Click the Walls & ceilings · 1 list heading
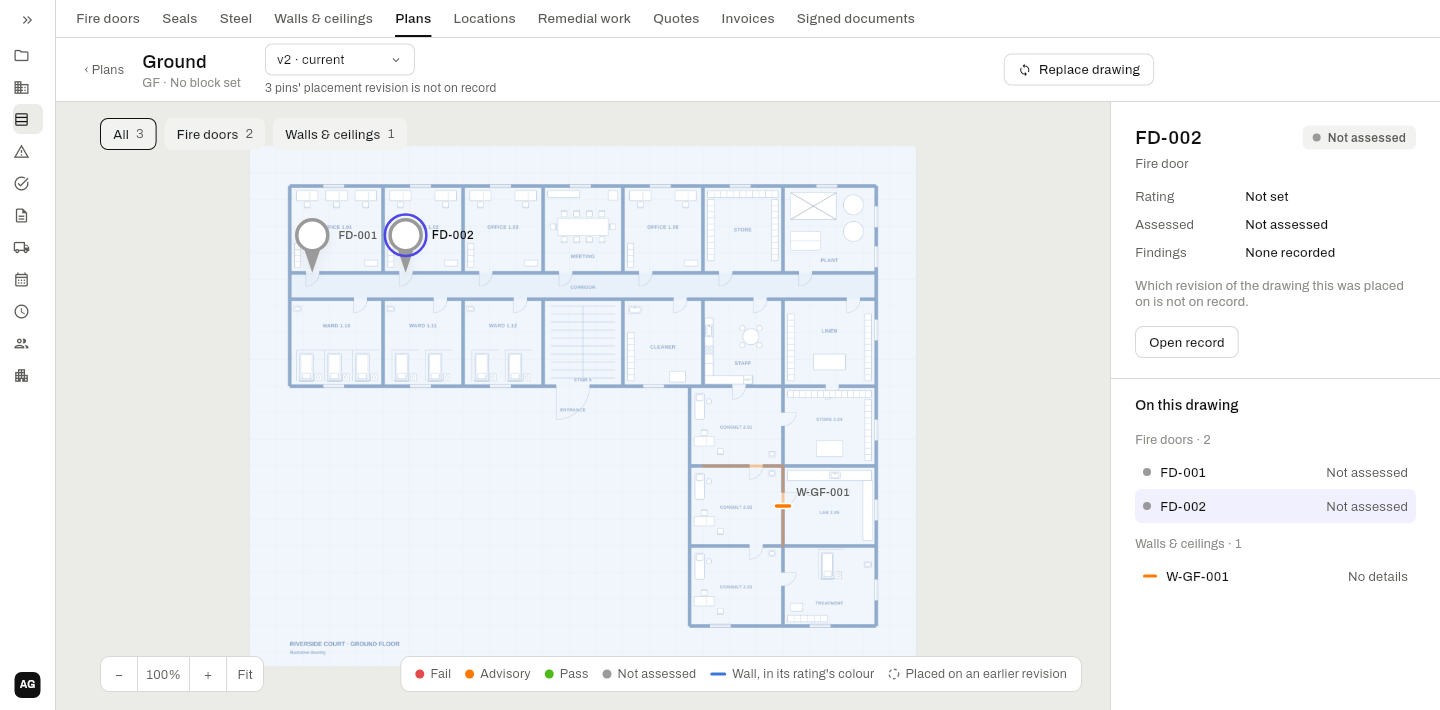Screen dimensions: 1440x710 1188,544
